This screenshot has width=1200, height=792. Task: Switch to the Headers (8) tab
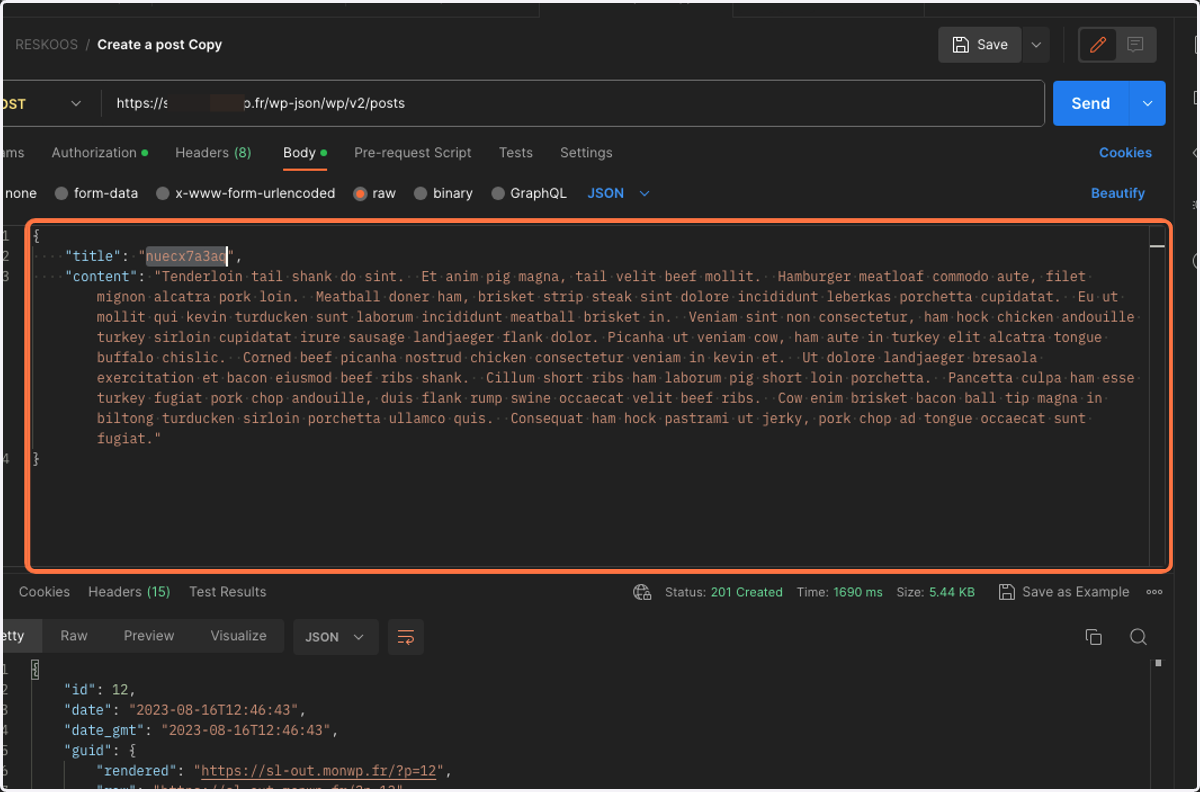coord(213,153)
